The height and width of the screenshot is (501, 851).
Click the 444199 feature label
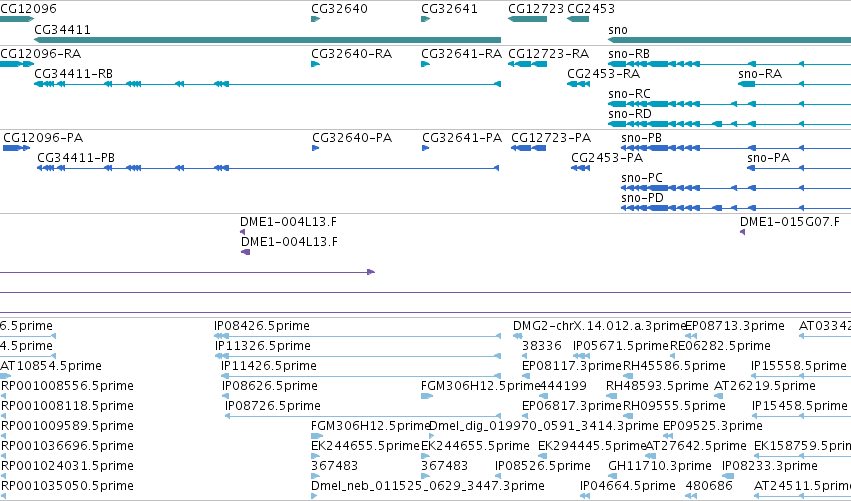coord(564,386)
